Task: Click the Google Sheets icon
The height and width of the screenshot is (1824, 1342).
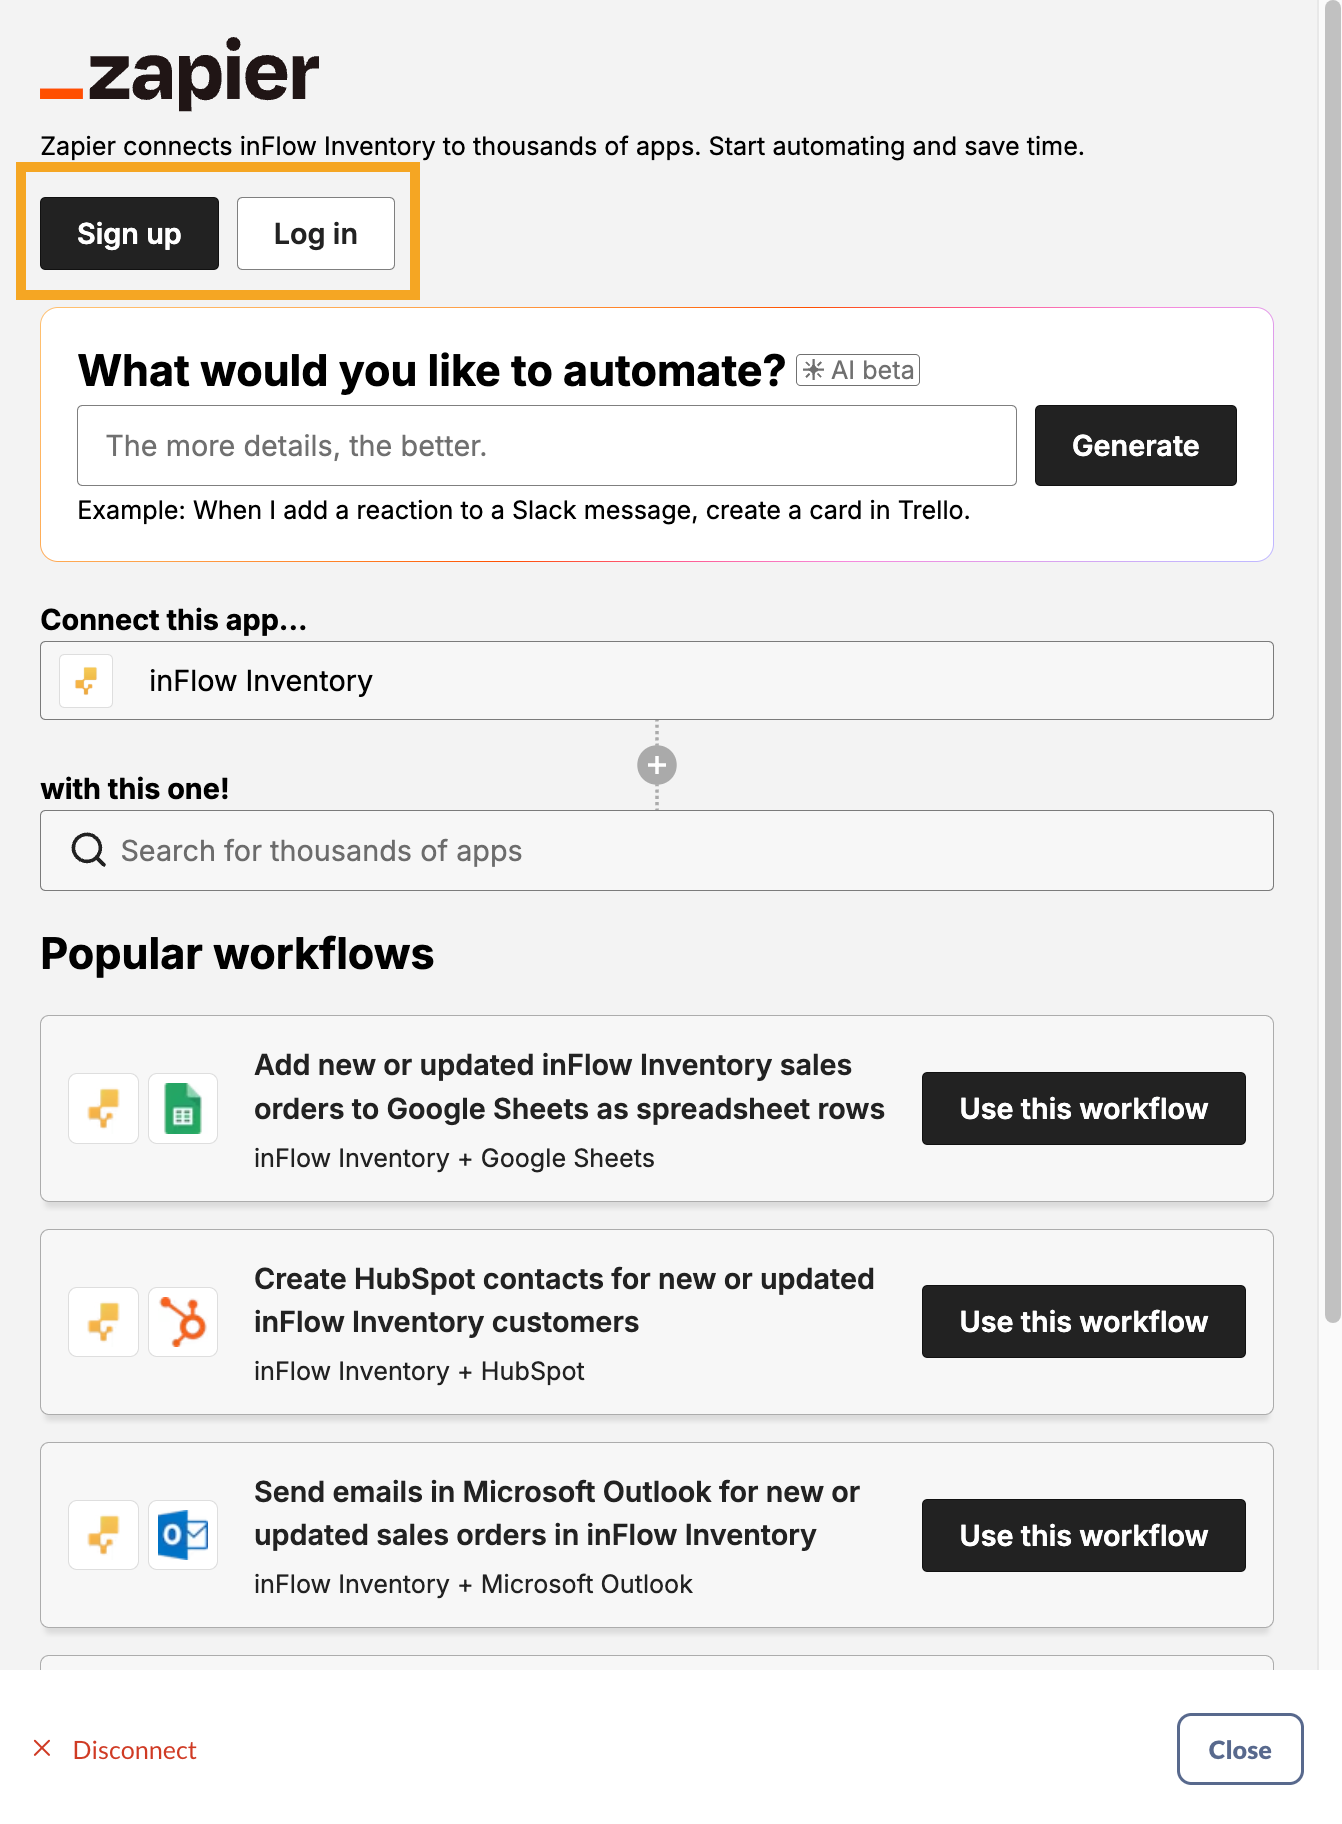Action: (x=183, y=1108)
